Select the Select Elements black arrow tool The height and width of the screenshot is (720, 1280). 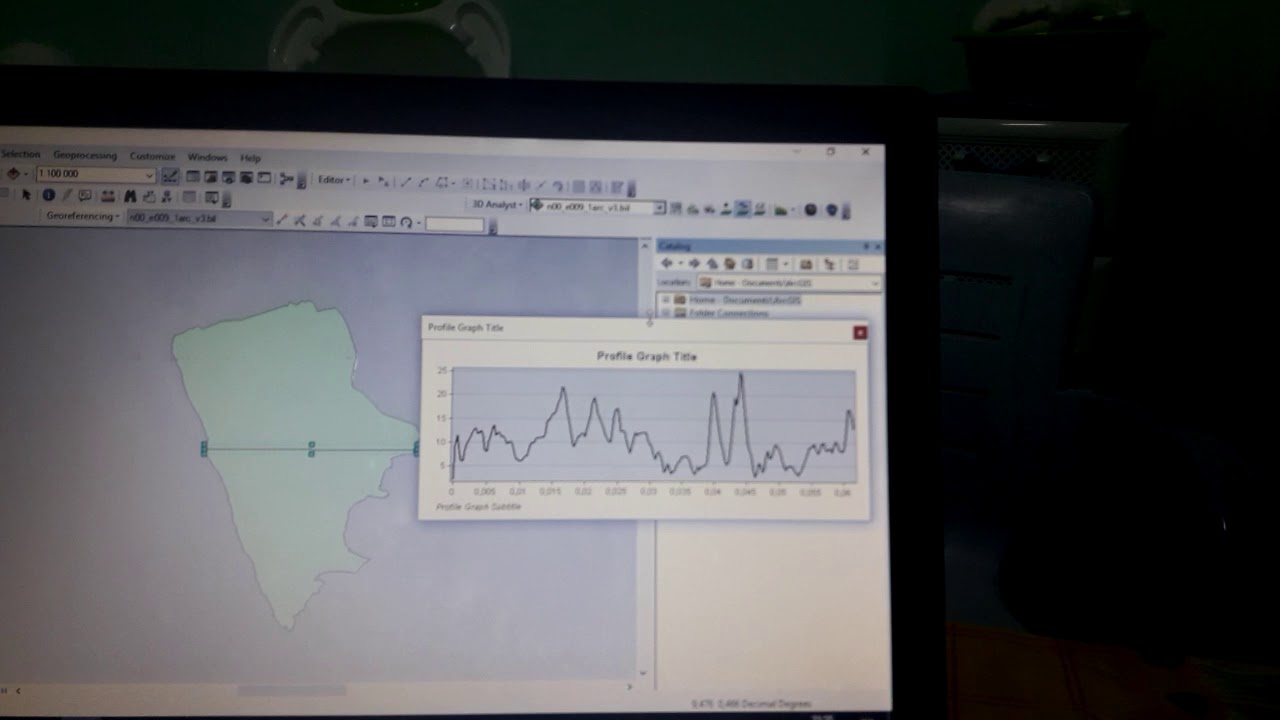(27, 195)
